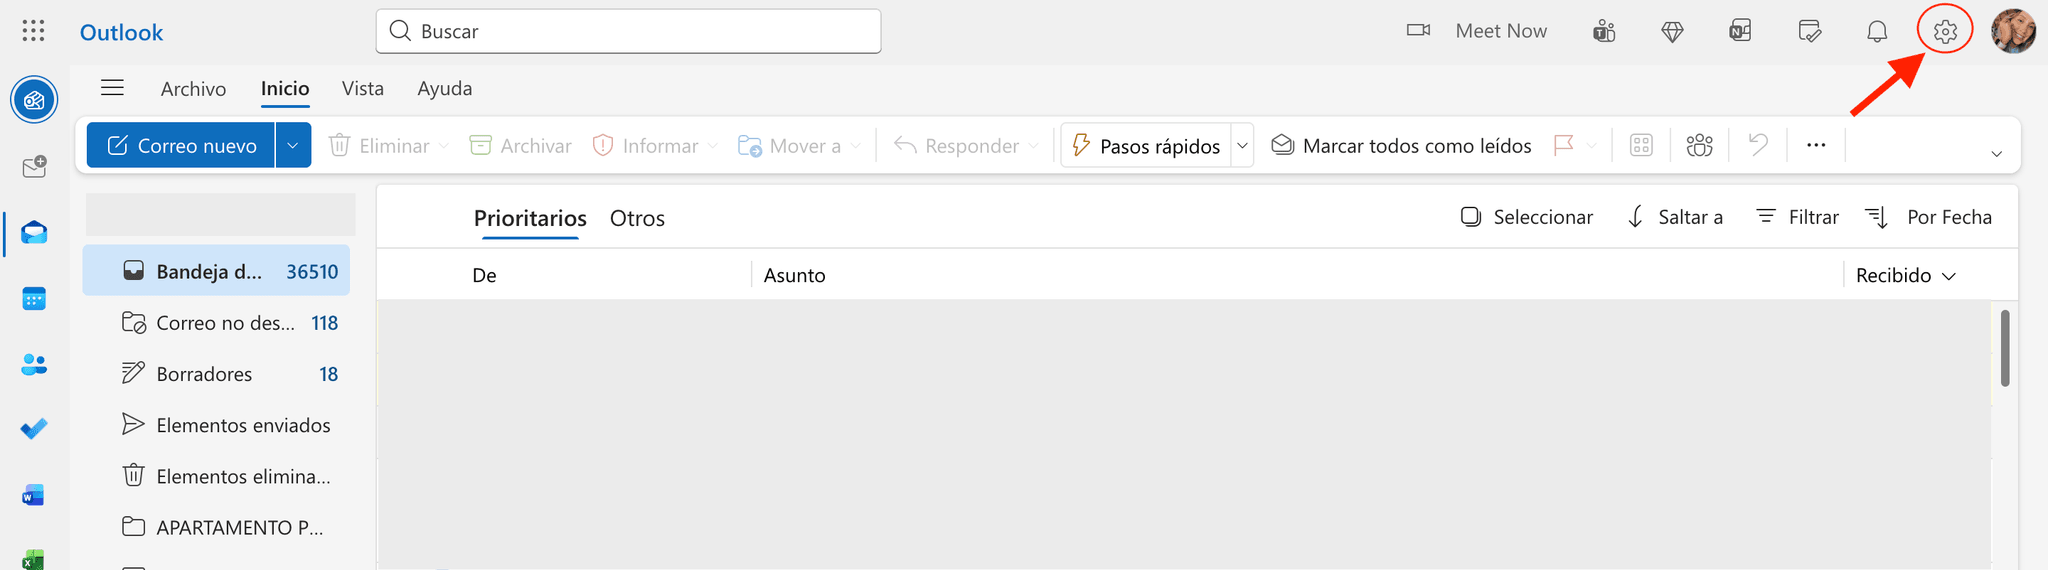Open People in the left sidebar
This screenshot has width=2048, height=570.
click(x=34, y=365)
